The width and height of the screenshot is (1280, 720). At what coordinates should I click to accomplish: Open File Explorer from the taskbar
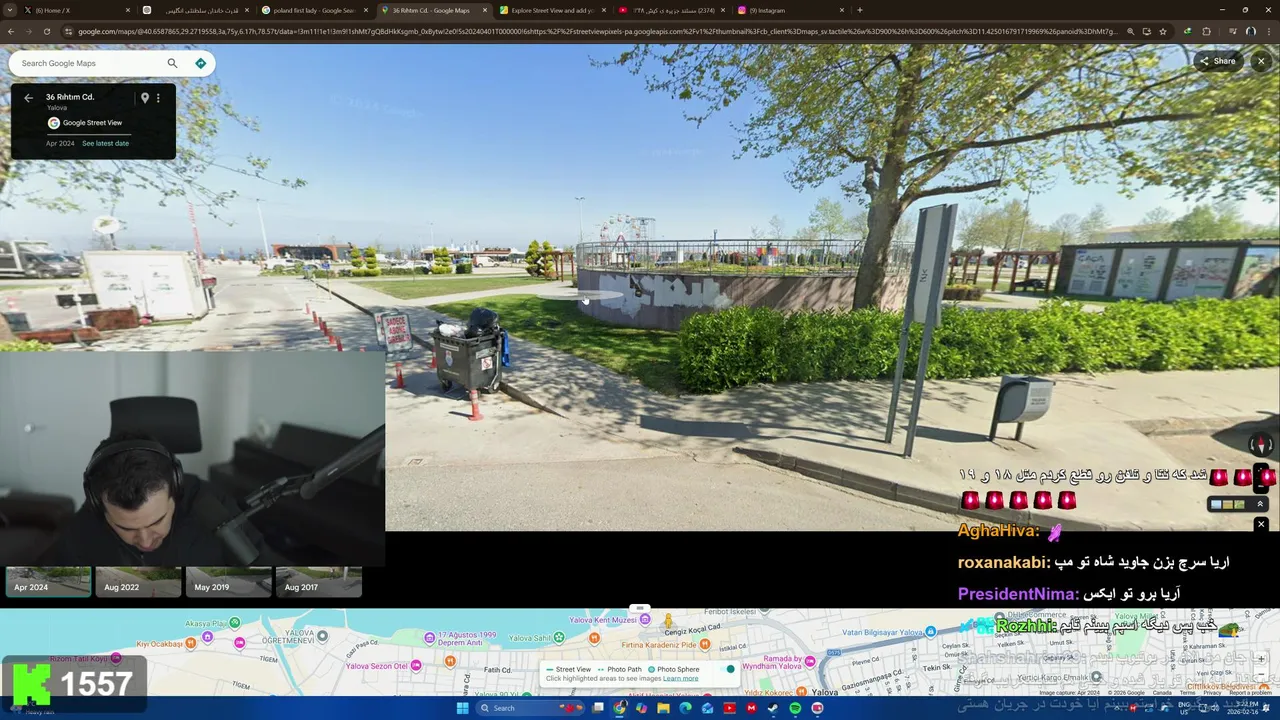click(x=663, y=708)
